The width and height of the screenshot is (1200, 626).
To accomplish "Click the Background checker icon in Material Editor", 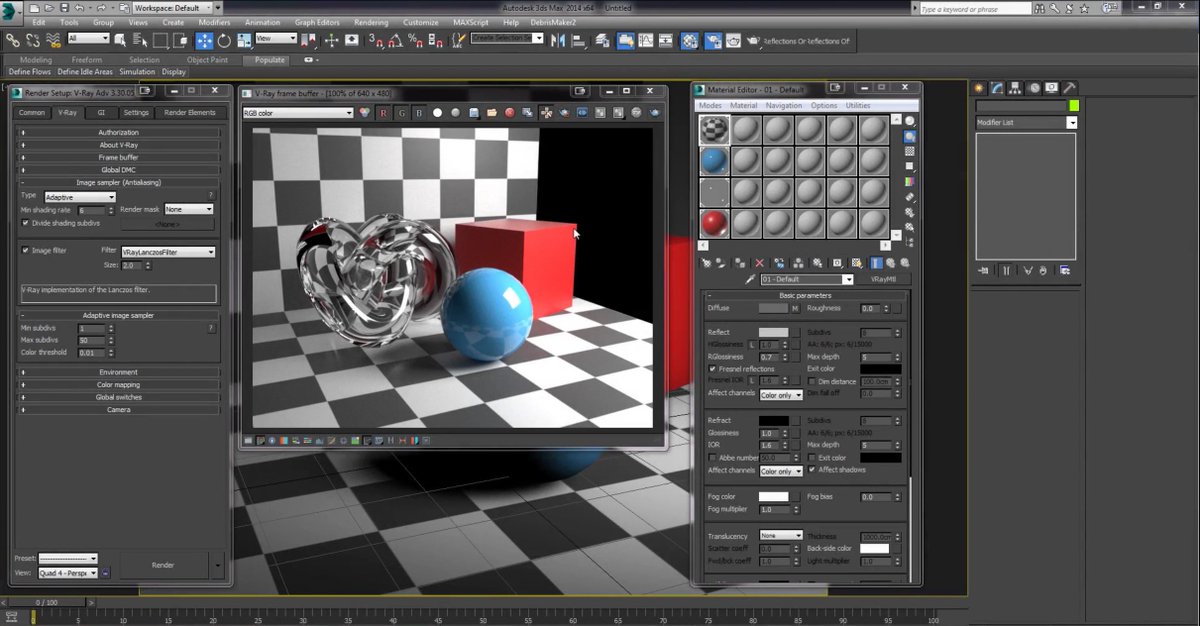I will (x=910, y=153).
